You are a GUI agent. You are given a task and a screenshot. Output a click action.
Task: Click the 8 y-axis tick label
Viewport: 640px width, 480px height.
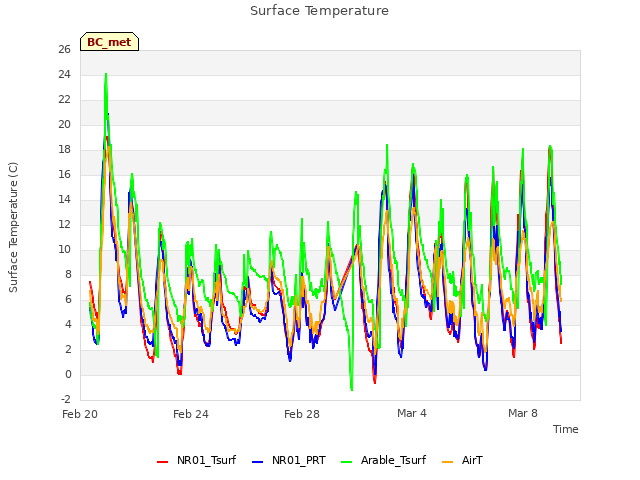click(68, 274)
